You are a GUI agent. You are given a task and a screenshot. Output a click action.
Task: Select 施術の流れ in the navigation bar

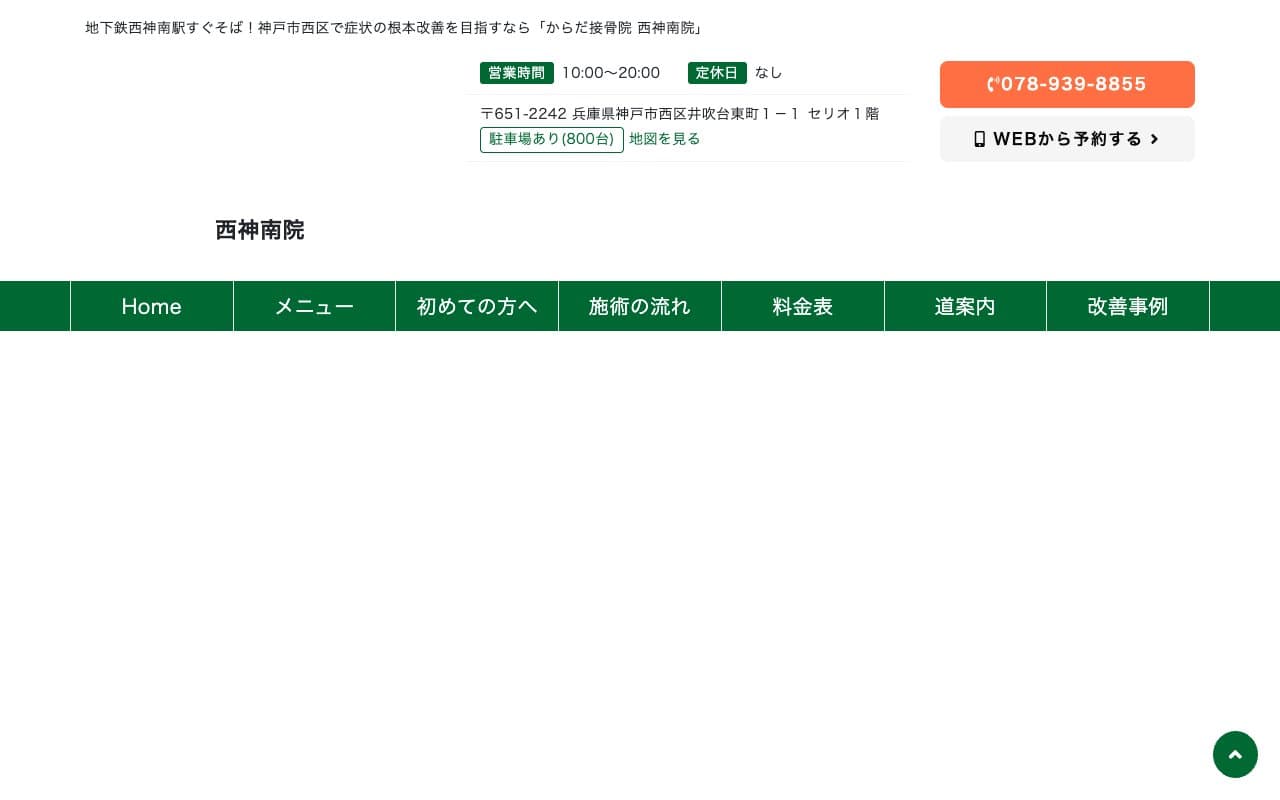click(x=639, y=306)
